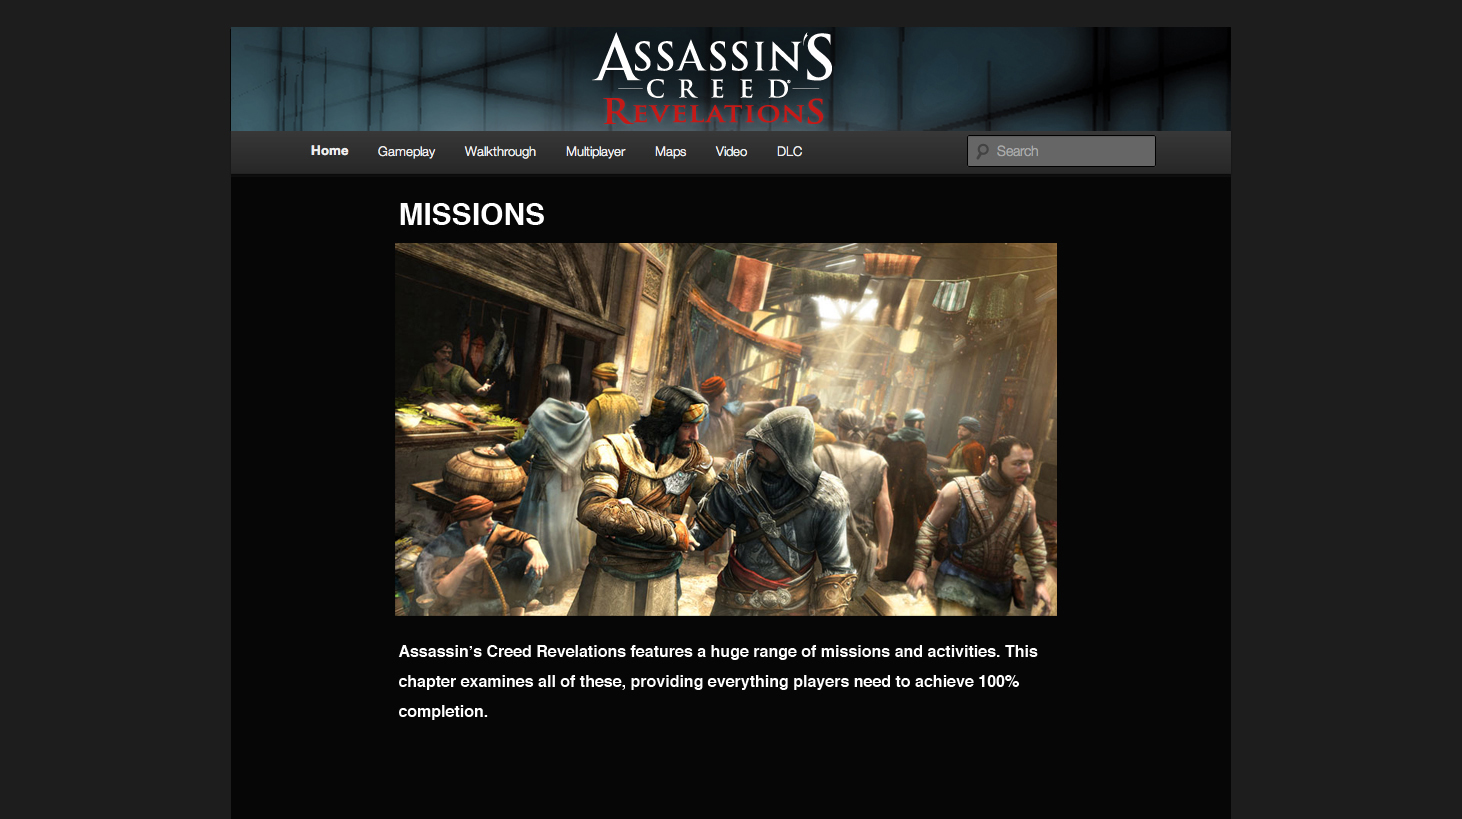Click the magnifying glass search icon
Viewport: 1462px width, 819px height.
point(983,151)
